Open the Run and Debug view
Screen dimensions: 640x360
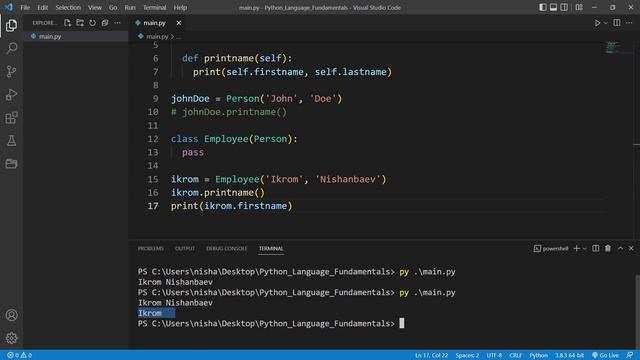pyautogui.click(x=11, y=95)
